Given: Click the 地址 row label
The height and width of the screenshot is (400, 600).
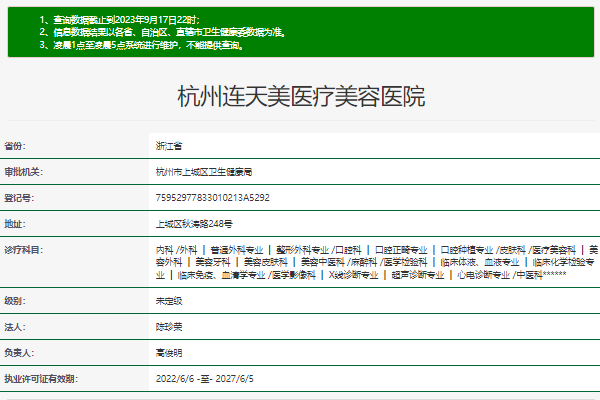Looking at the screenshot, I should click(x=15, y=223).
